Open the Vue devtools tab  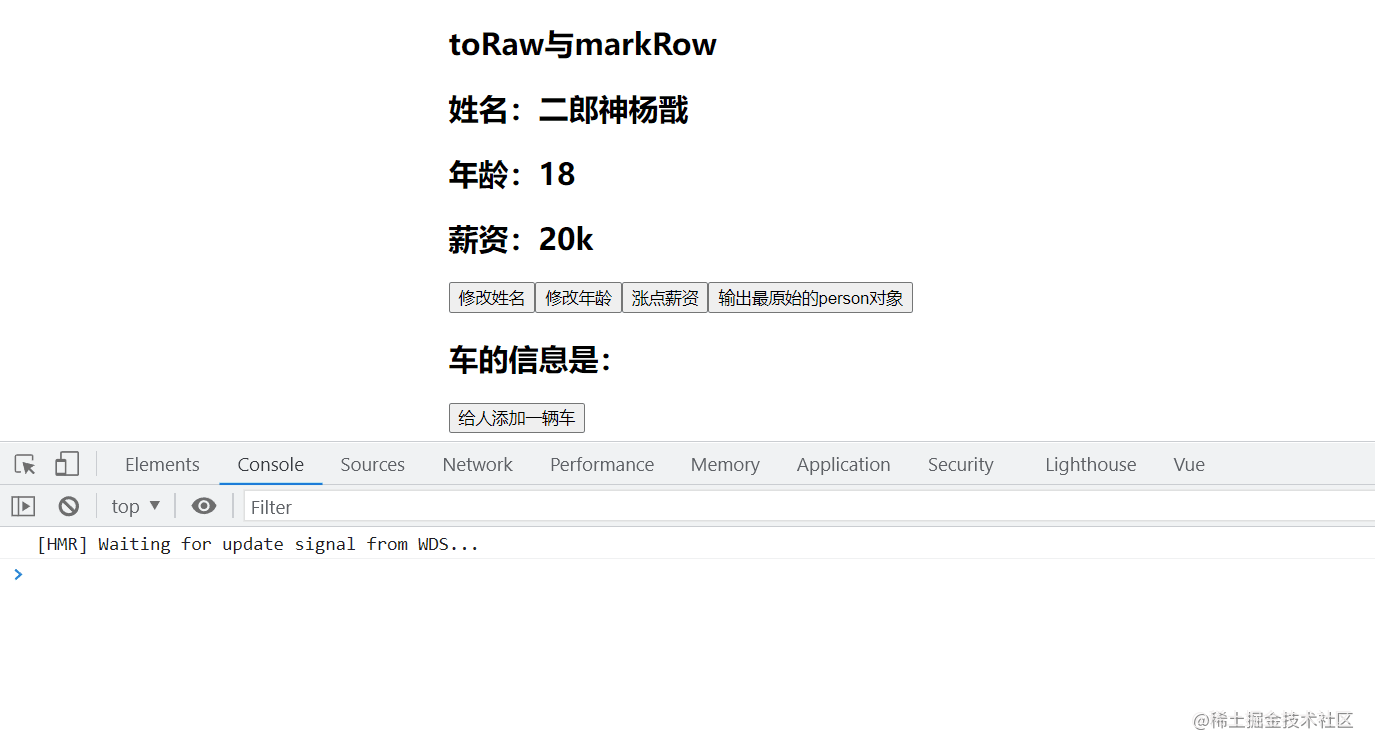coord(1188,464)
